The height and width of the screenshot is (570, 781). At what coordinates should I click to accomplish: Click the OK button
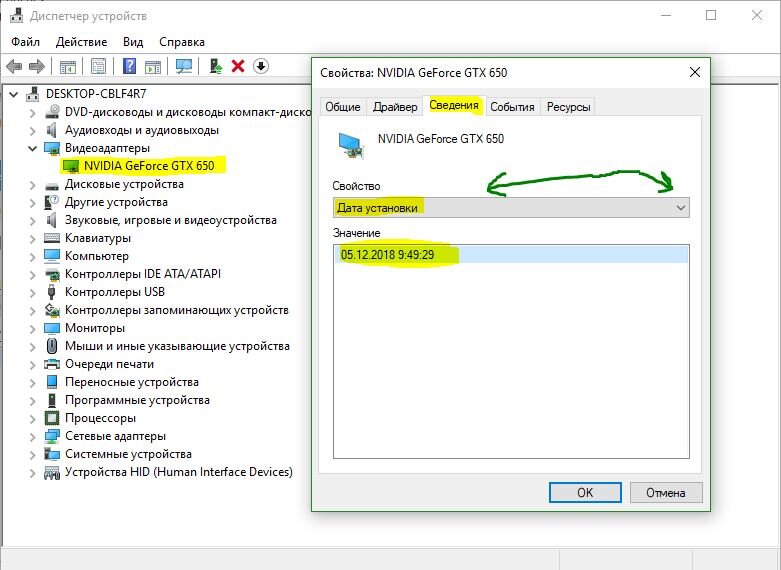pyautogui.click(x=585, y=493)
